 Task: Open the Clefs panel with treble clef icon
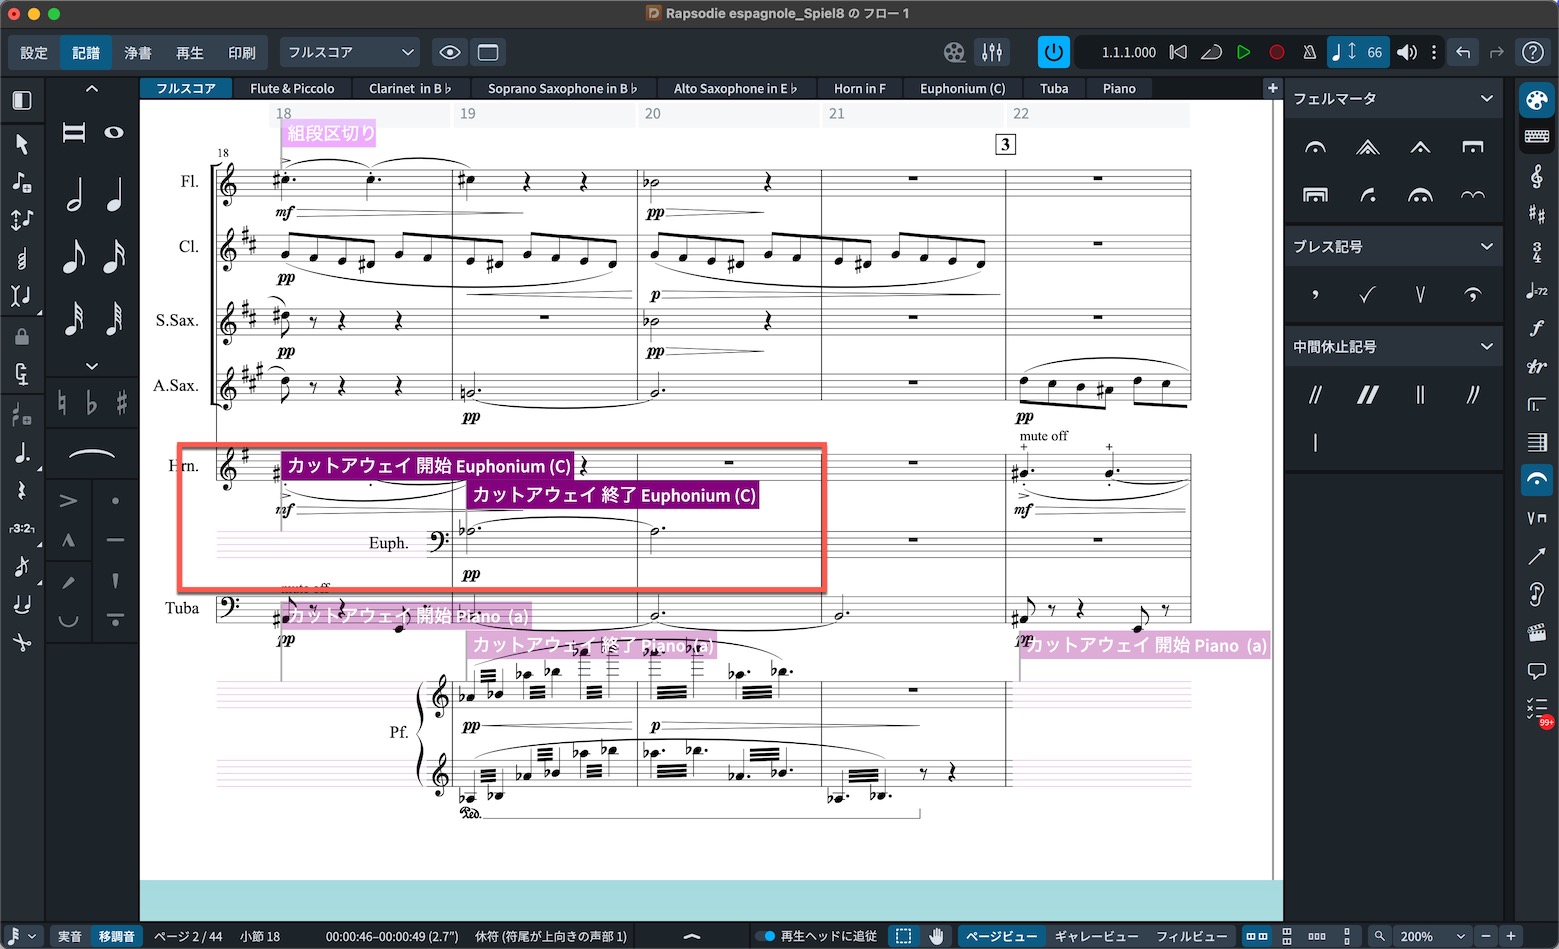click(x=1536, y=177)
